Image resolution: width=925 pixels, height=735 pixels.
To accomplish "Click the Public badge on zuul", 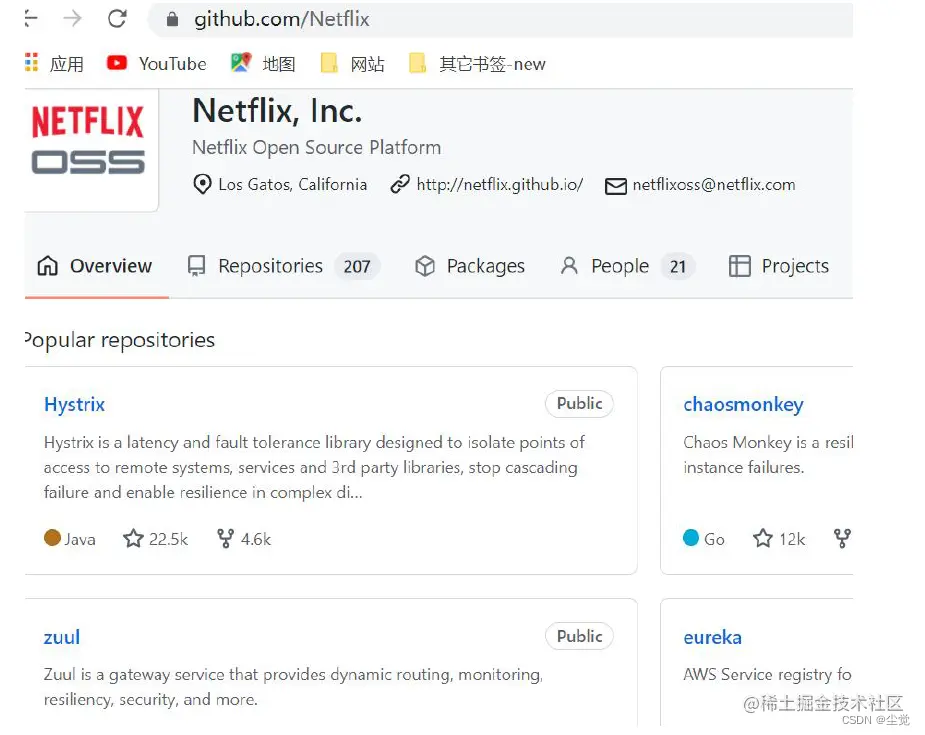I will [x=579, y=636].
